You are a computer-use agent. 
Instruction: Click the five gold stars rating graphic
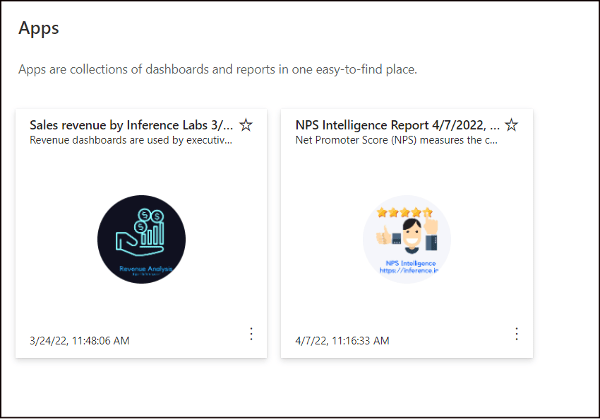click(x=404, y=212)
